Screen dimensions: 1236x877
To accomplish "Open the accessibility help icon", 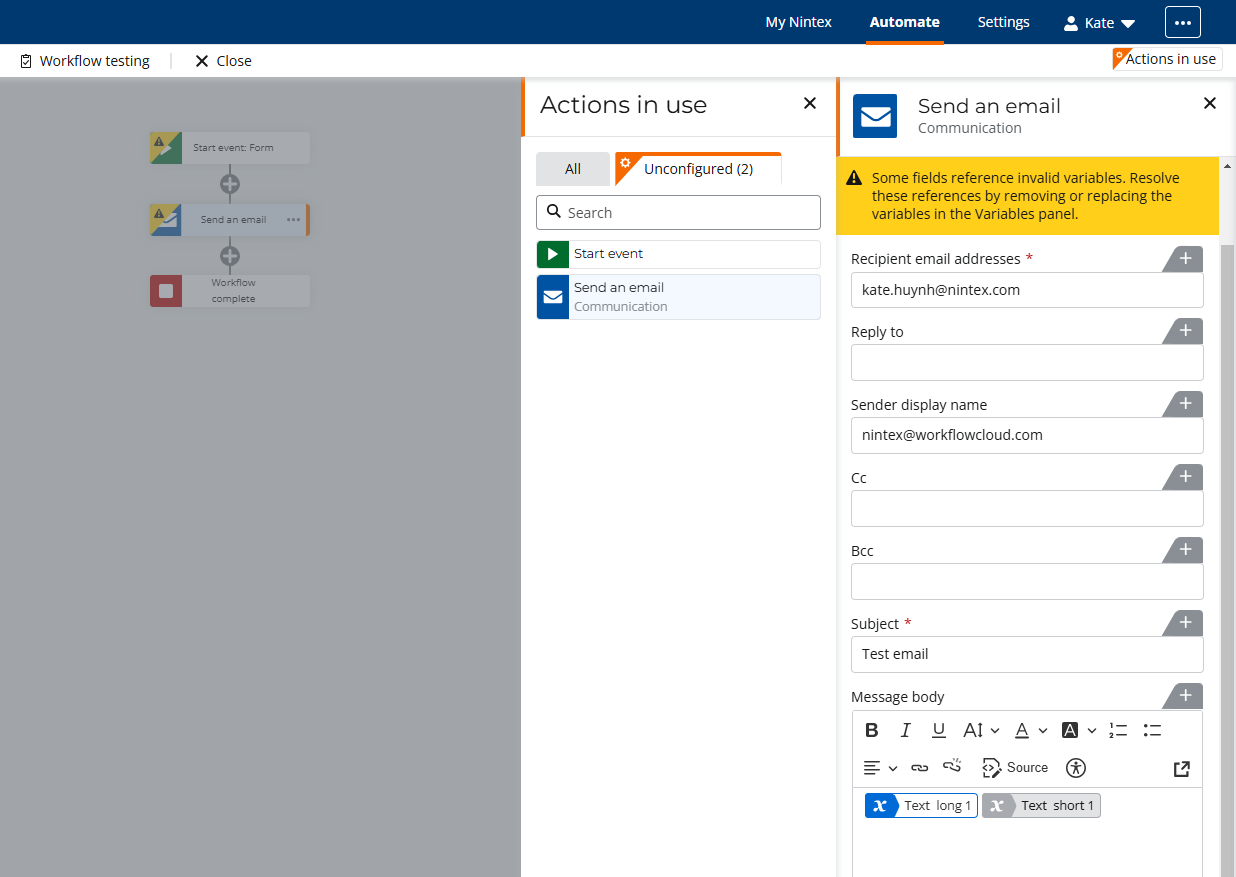I will 1076,768.
